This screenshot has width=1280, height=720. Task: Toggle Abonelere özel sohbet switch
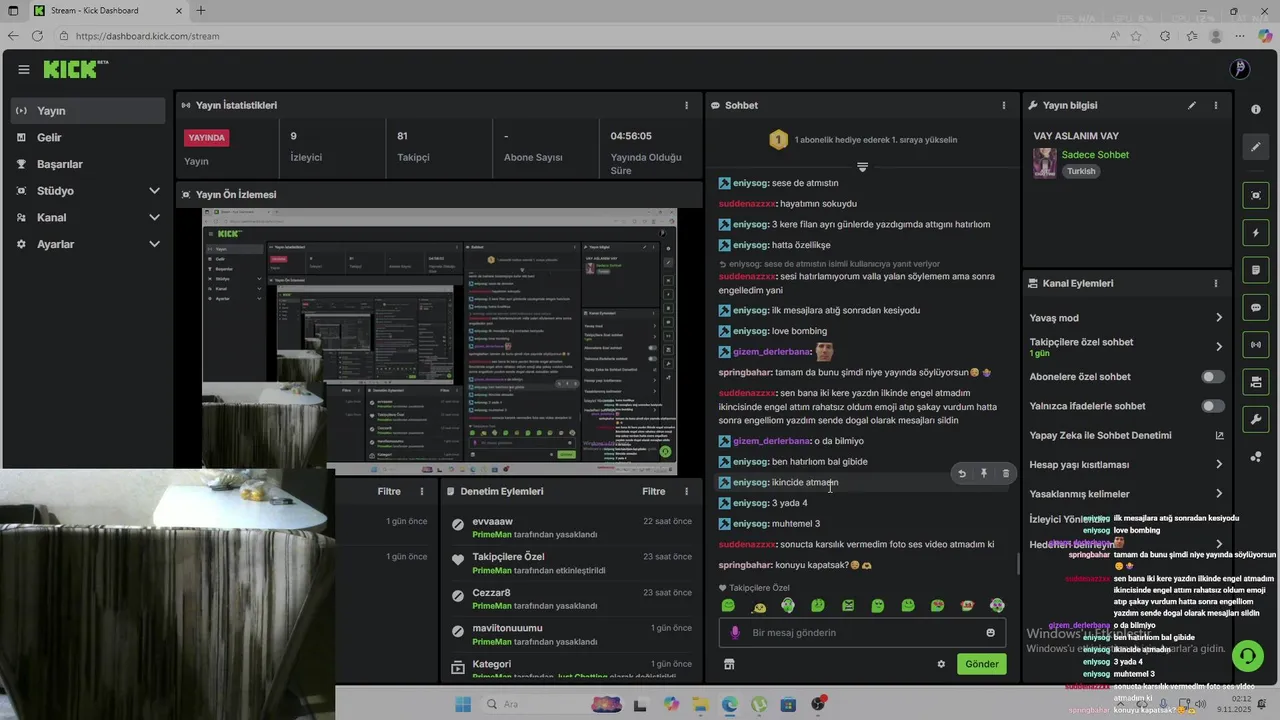(x=1213, y=377)
